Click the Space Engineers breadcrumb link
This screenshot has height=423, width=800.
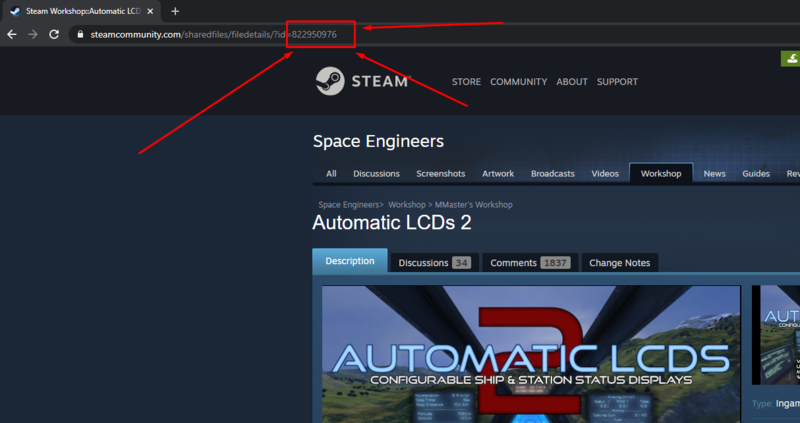click(x=350, y=204)
